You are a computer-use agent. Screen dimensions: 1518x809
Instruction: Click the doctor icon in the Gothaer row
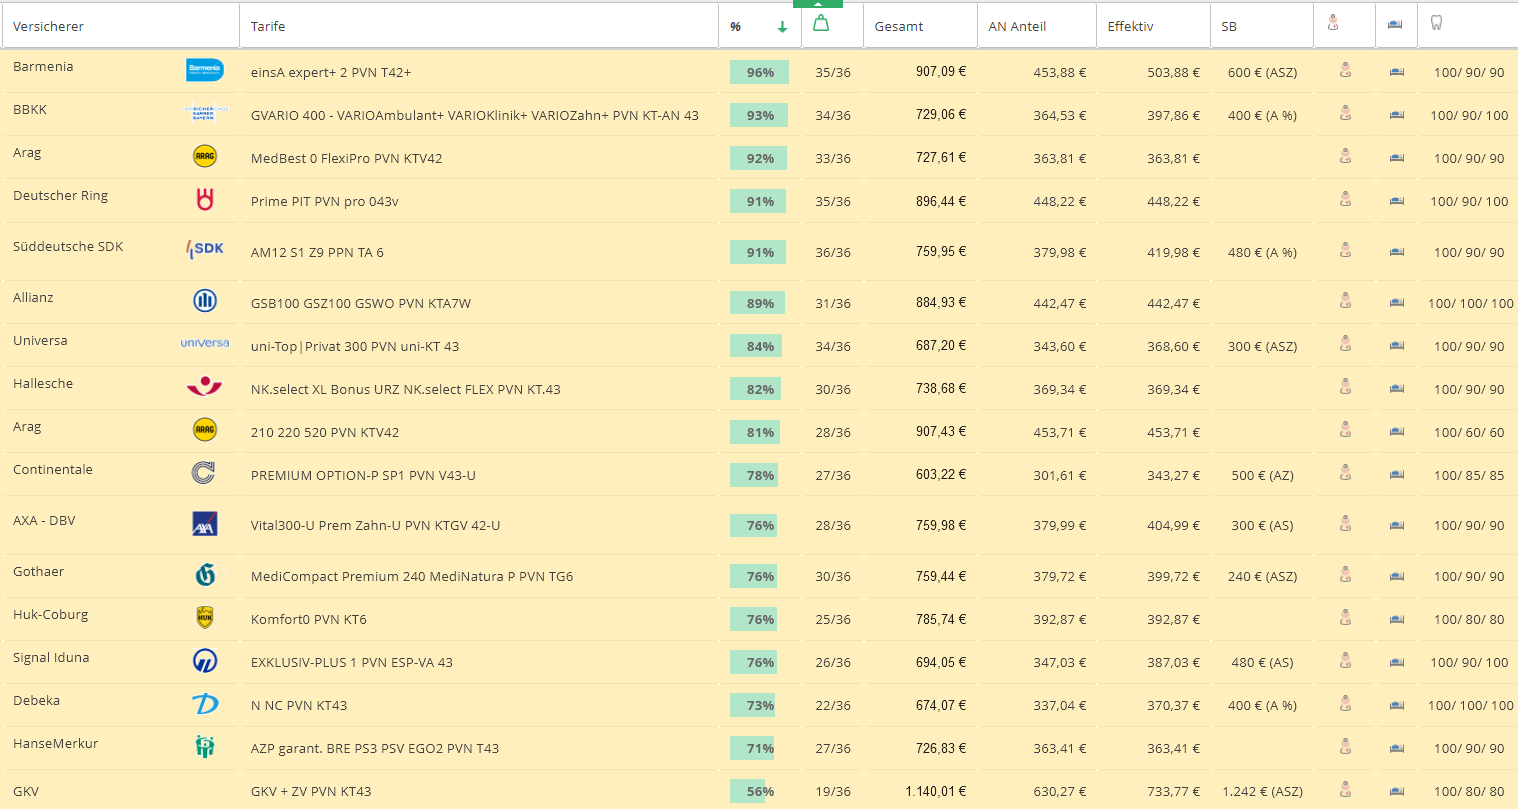pos(1345,575)
